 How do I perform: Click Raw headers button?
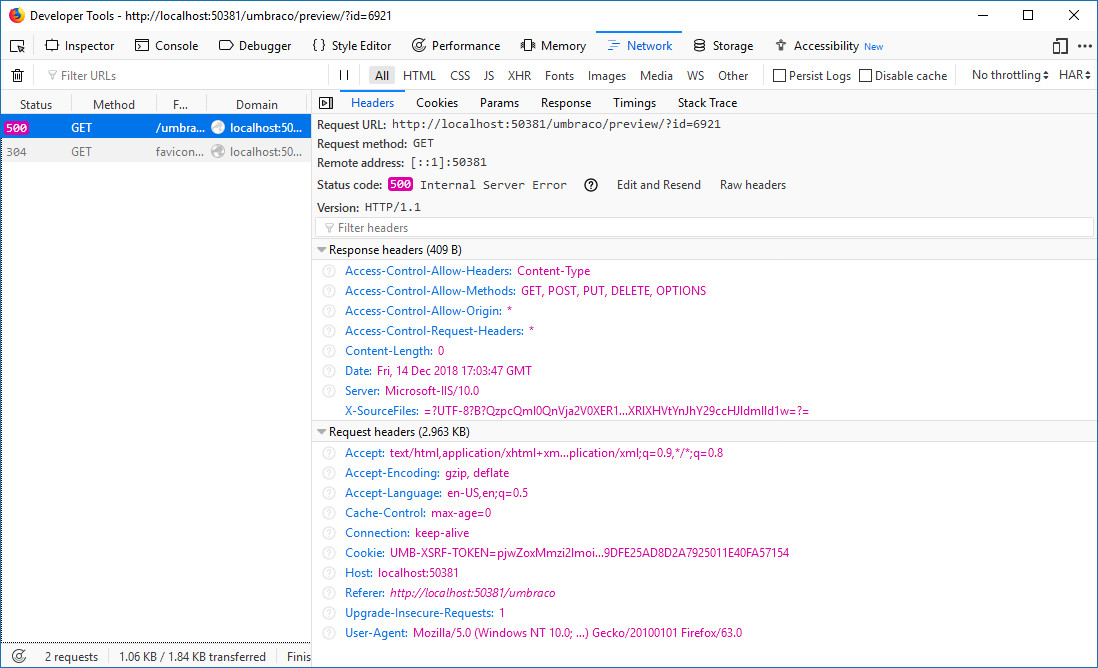tap(753, 185)
